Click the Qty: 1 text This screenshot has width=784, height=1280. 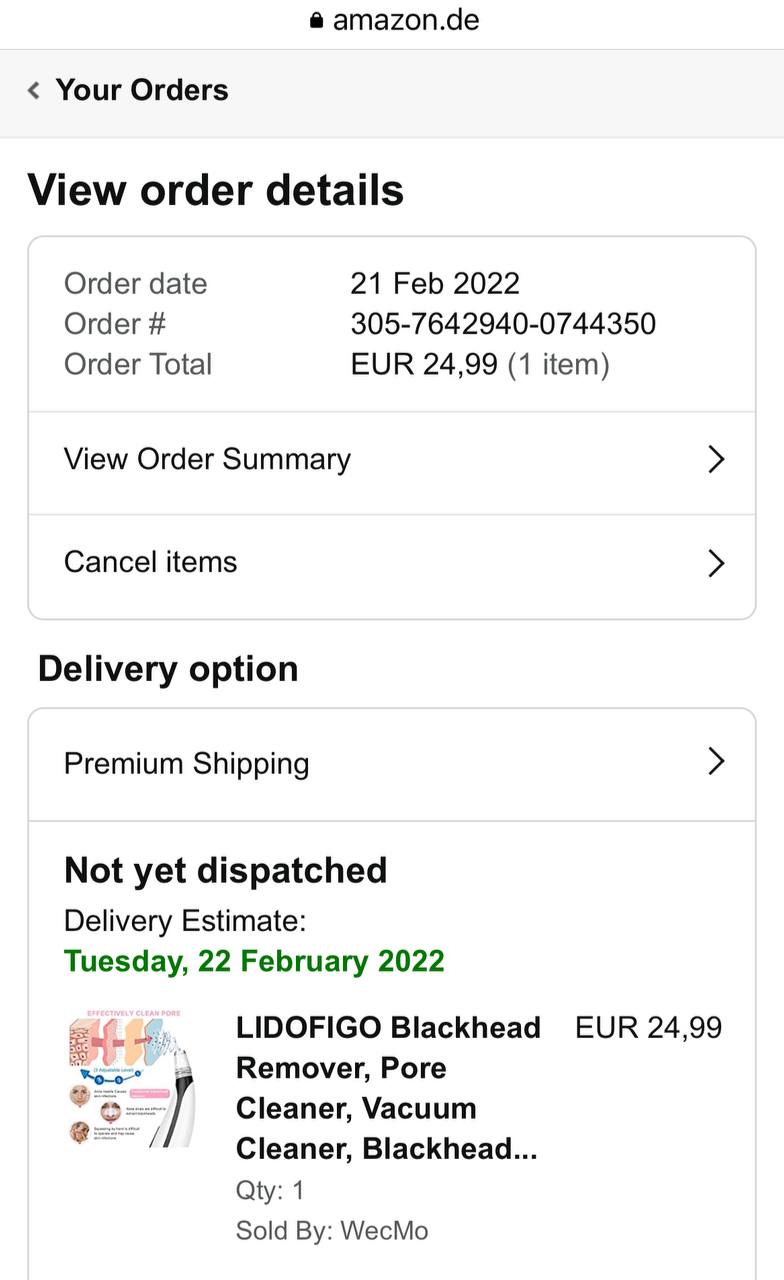click(270, 1190)
